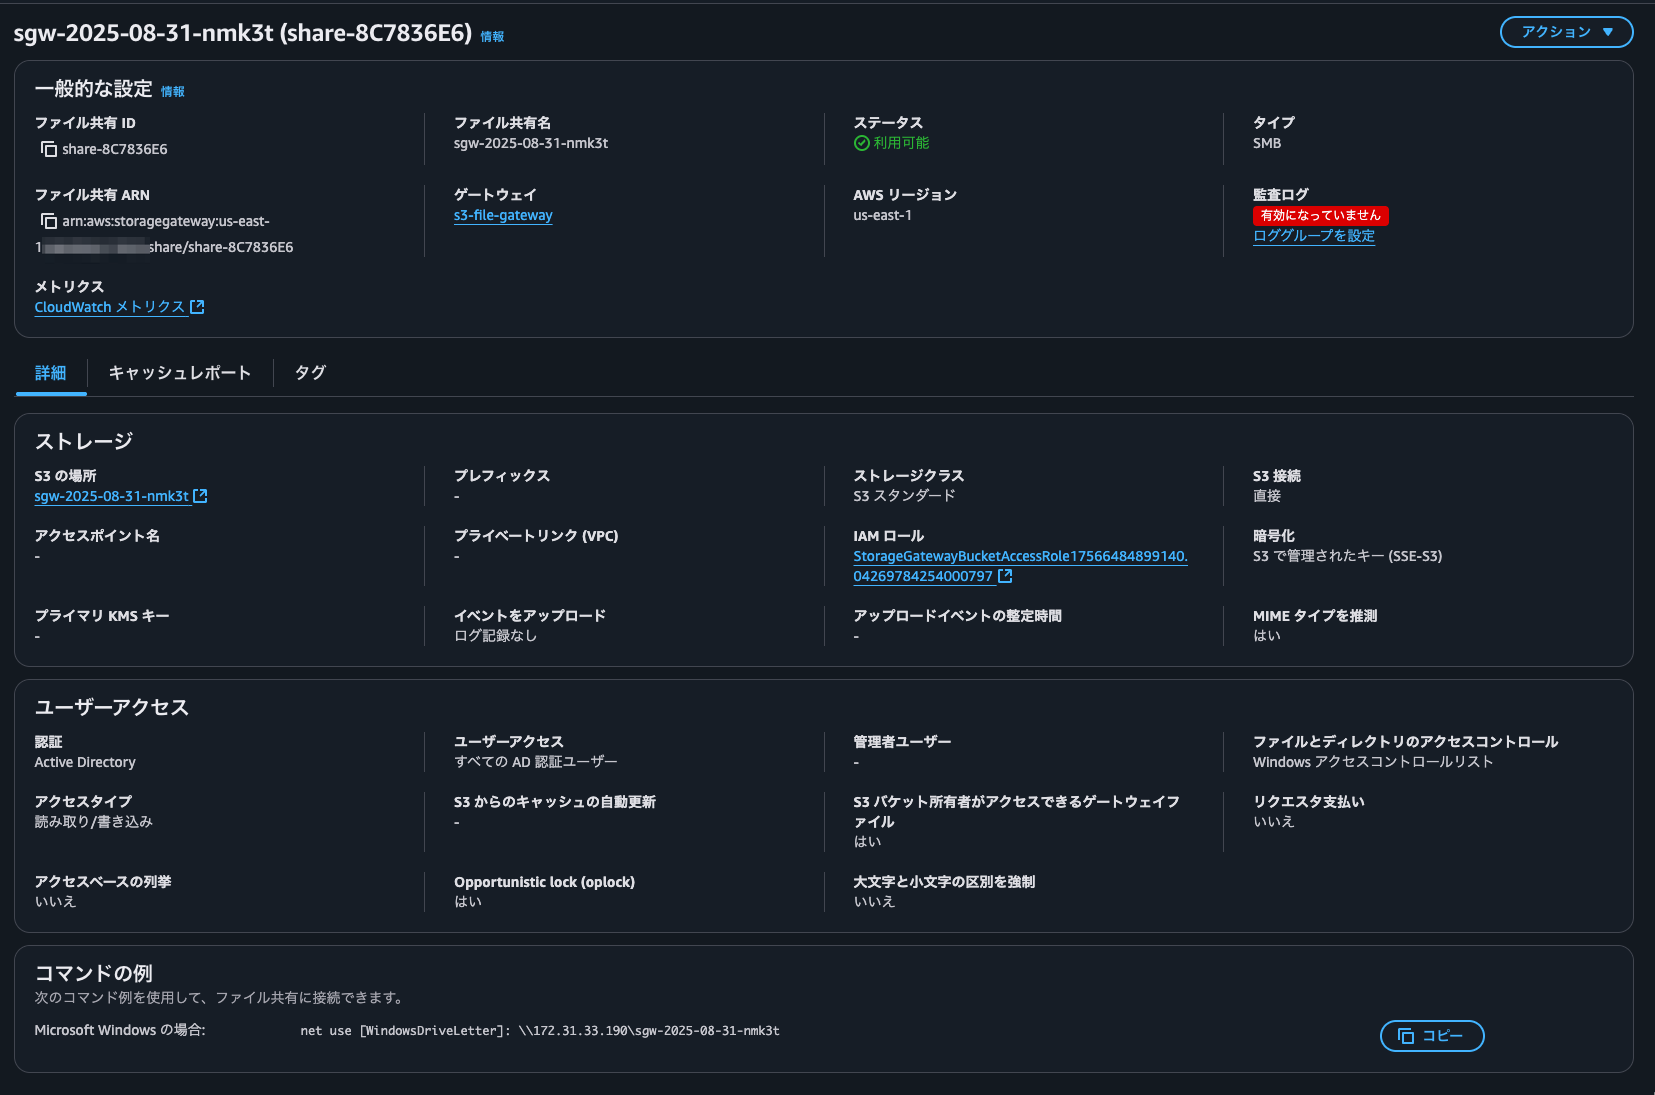The height and width of the screenshot is (1095, 1655).
Task: Click the SMB type value
Action: click(1267, 143)
